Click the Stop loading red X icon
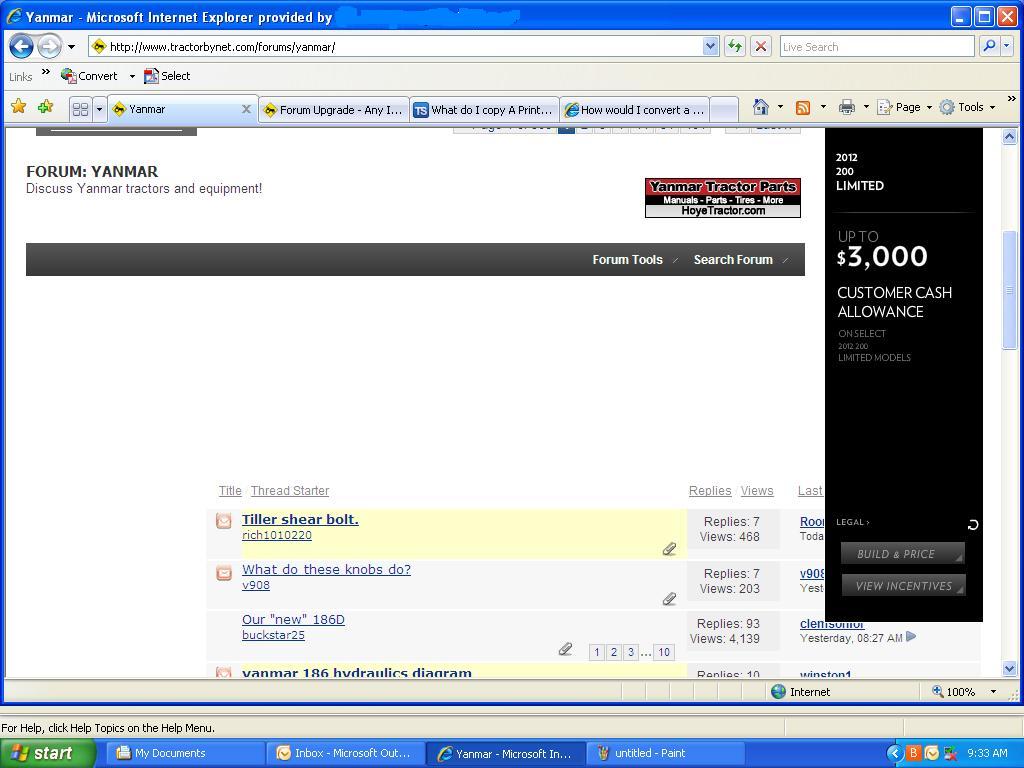 click(x=760, y=46)
